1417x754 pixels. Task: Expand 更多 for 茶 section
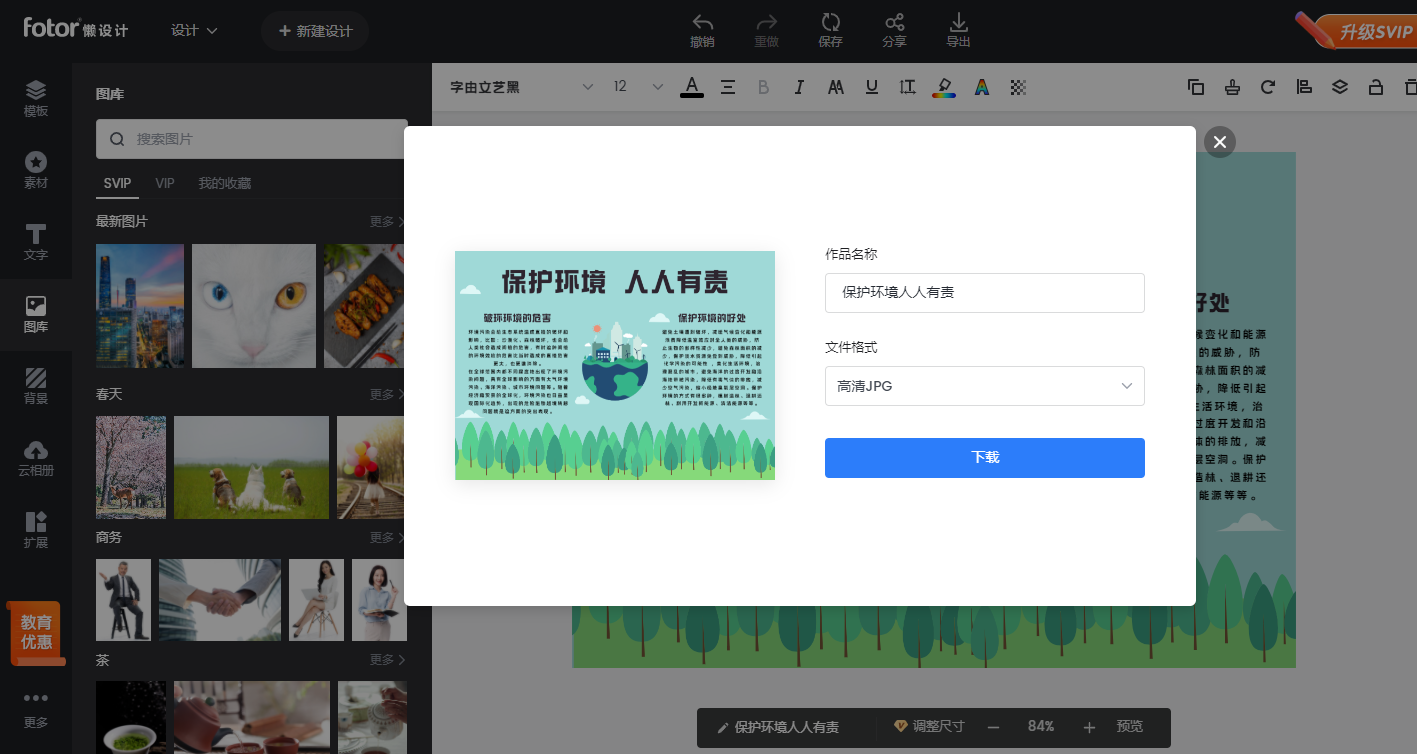[x=387, y=660]
